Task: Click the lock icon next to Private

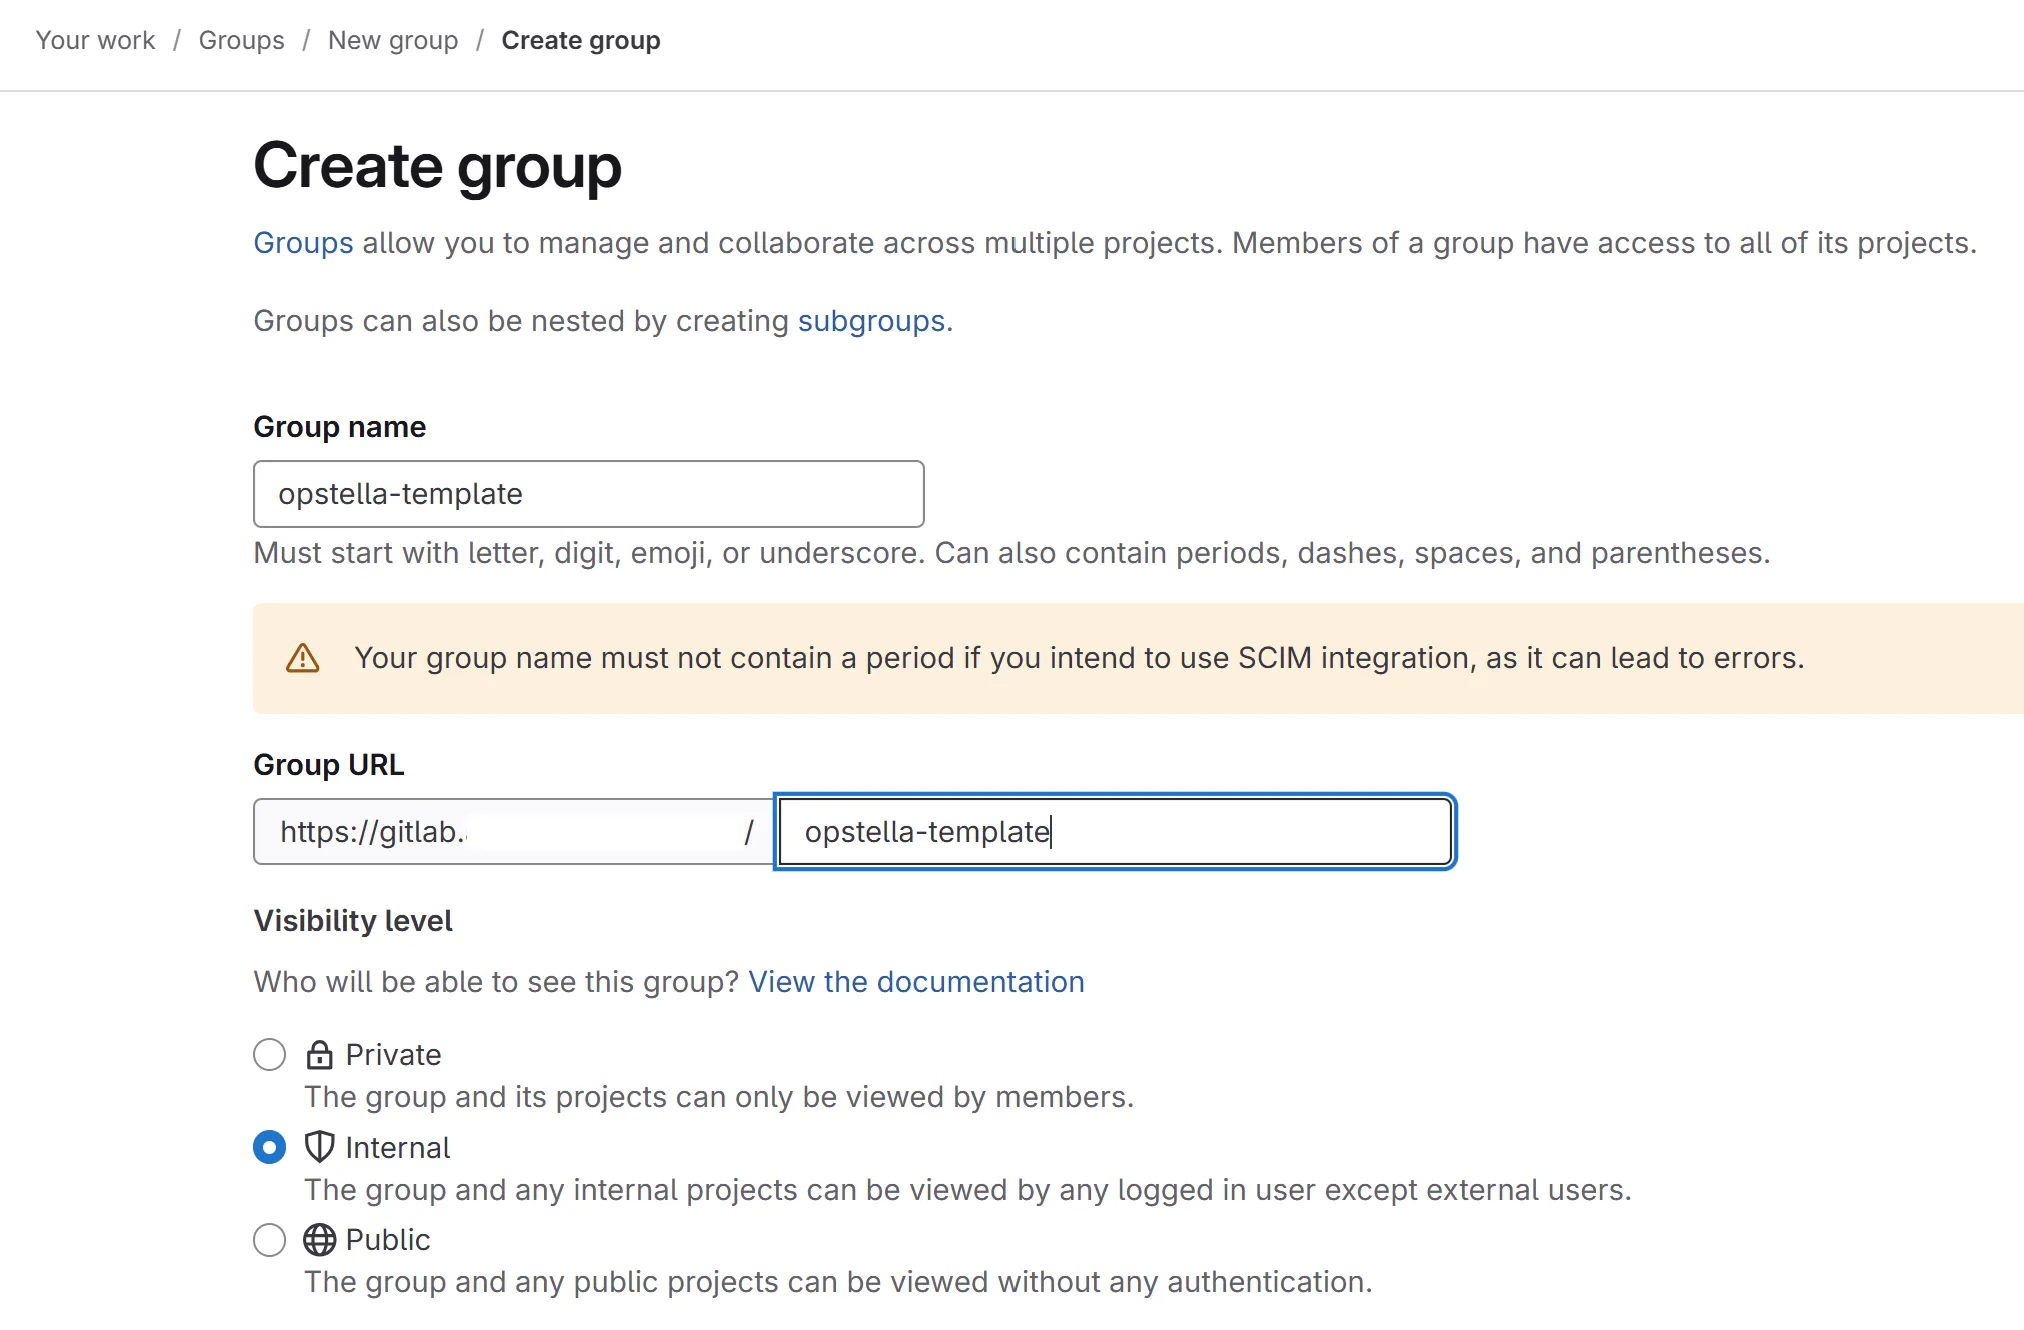Action: (x=319, y=1054)
